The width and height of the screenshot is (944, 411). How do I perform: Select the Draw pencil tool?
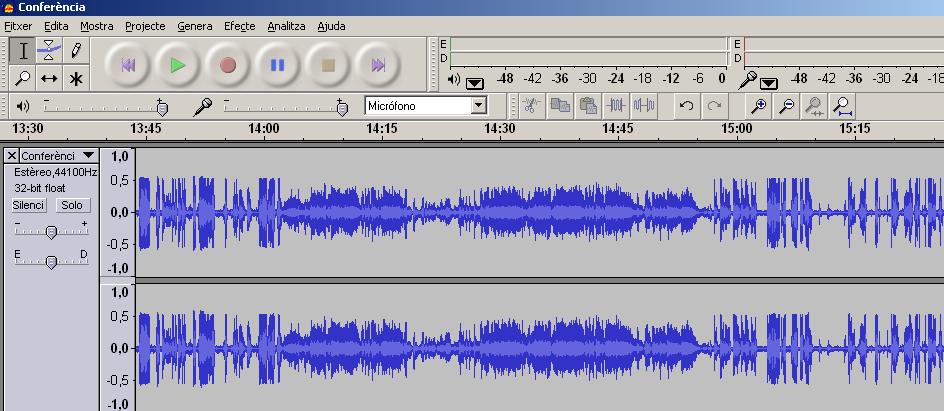75,50
